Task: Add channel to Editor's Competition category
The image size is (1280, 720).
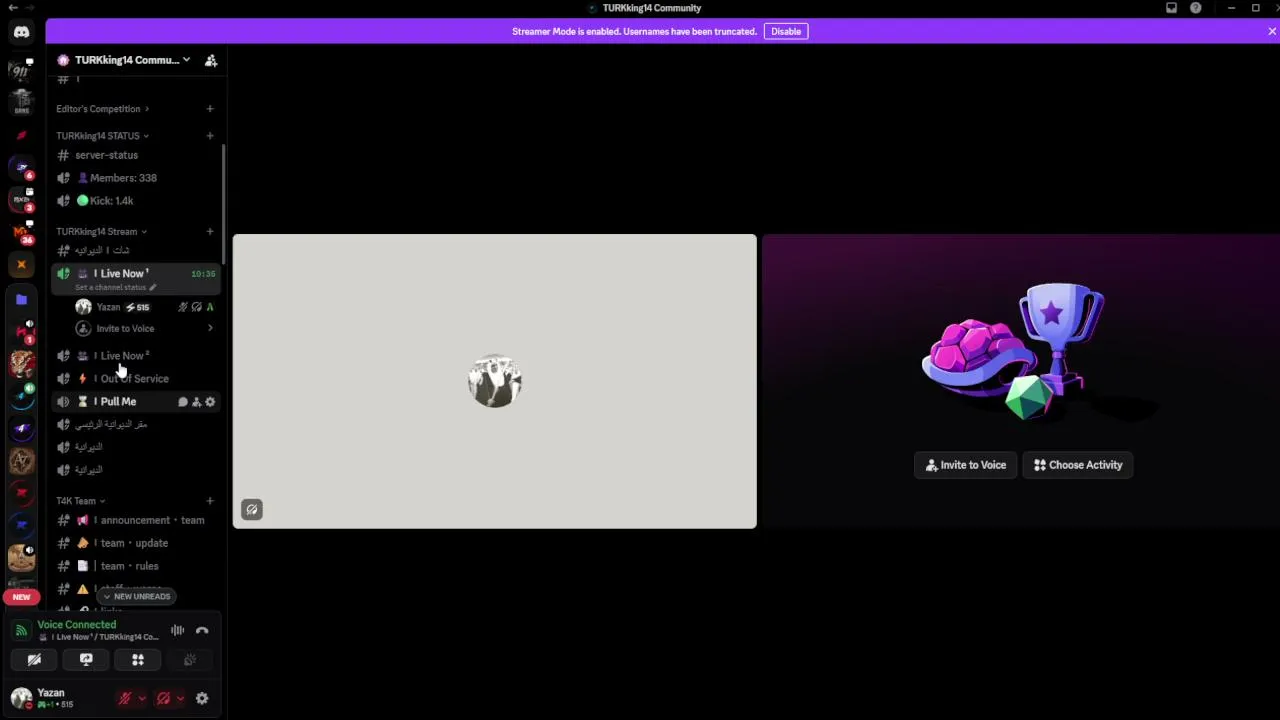Action: click(210, 109)
